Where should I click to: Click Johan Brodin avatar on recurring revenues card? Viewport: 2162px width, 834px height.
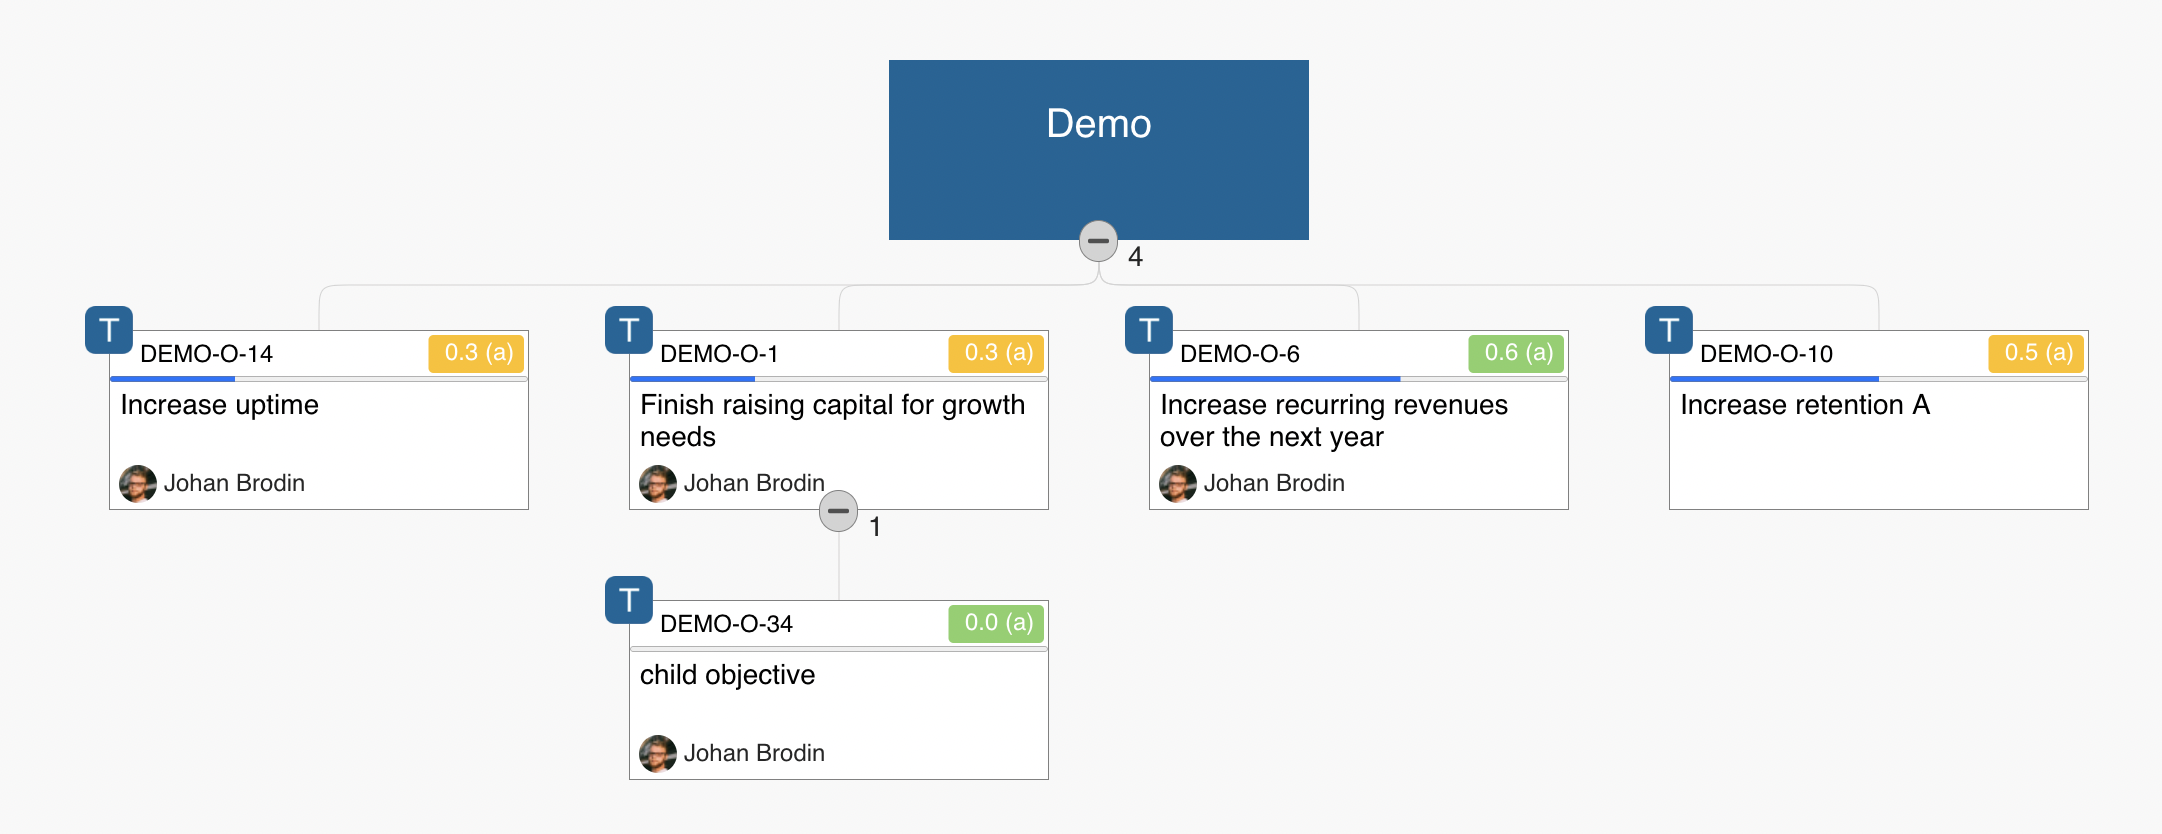1178,483
